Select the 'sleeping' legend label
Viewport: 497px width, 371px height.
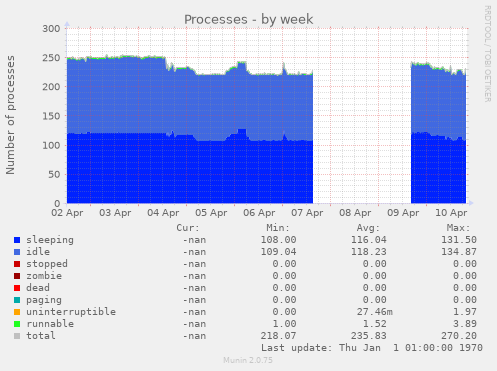tap(50, 240)
